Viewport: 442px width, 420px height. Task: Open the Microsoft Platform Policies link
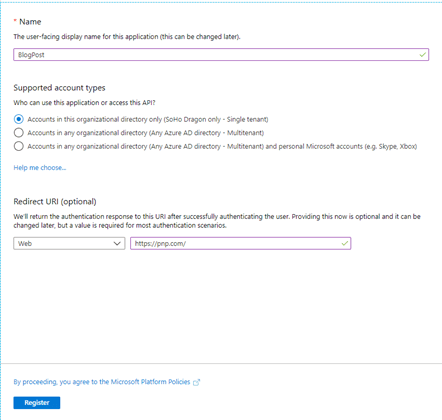click(x=102, y=382)
